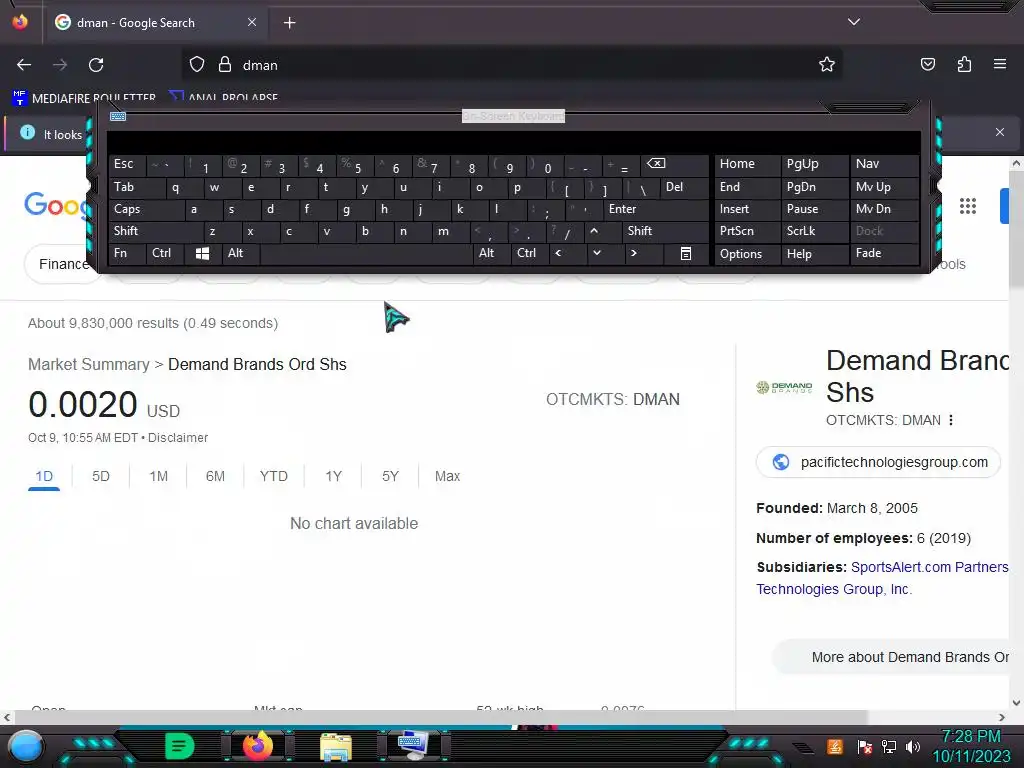Select the Max chart tab
This screenshot has width=1024, height=768.
click(x=447, y=476)
